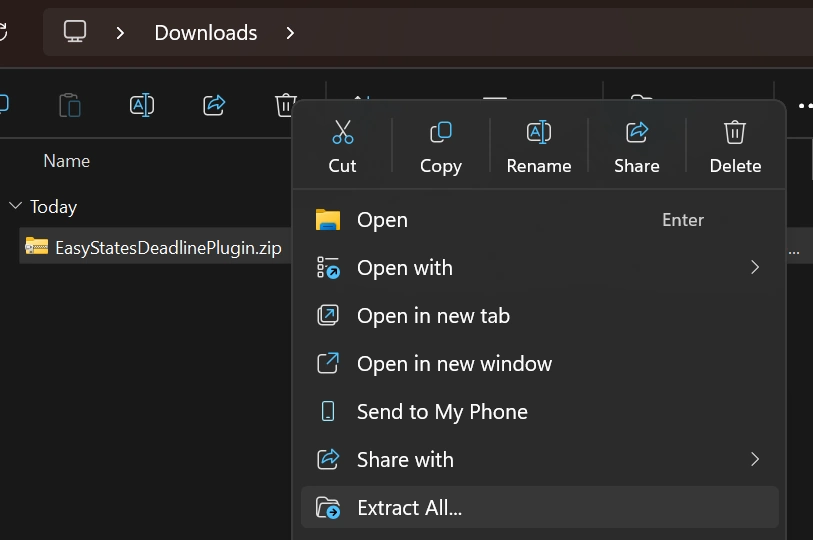Choose Open in new tab
The width and height of the screenshot is (813, 540).
[433, 316]
